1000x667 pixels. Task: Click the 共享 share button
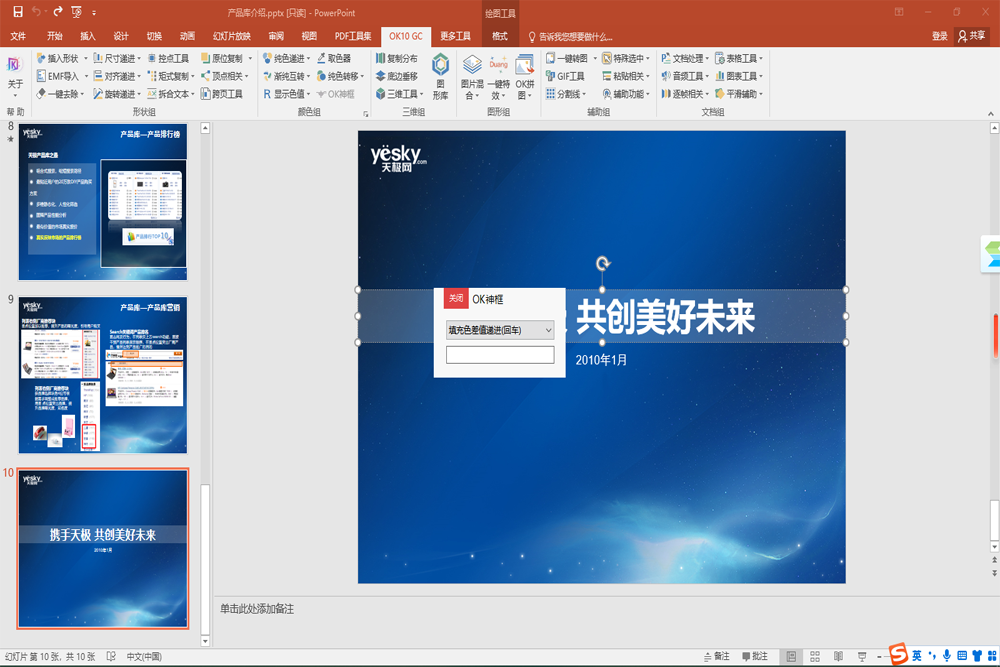pyautogui.click(x=971, y=36)
